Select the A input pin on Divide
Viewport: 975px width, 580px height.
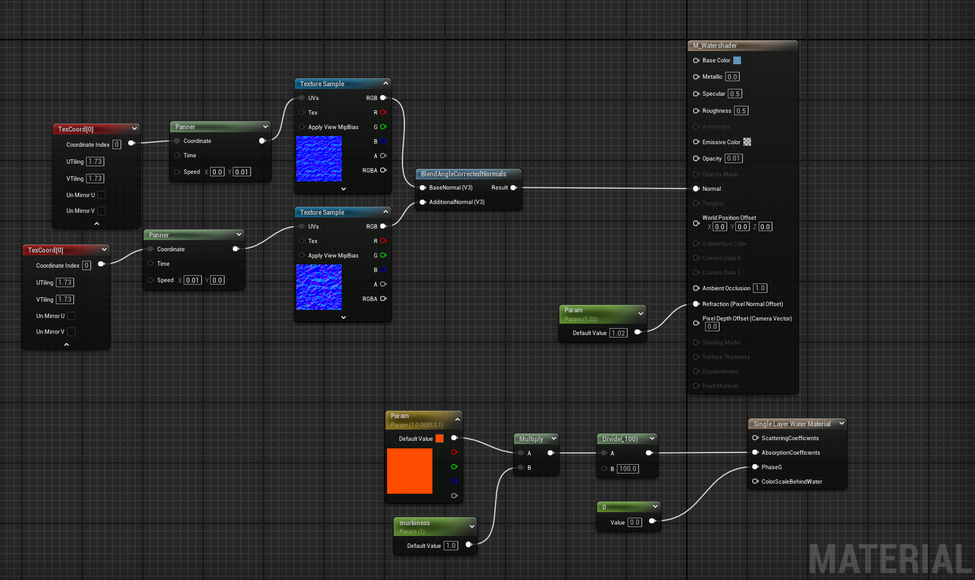click(604, 453)
